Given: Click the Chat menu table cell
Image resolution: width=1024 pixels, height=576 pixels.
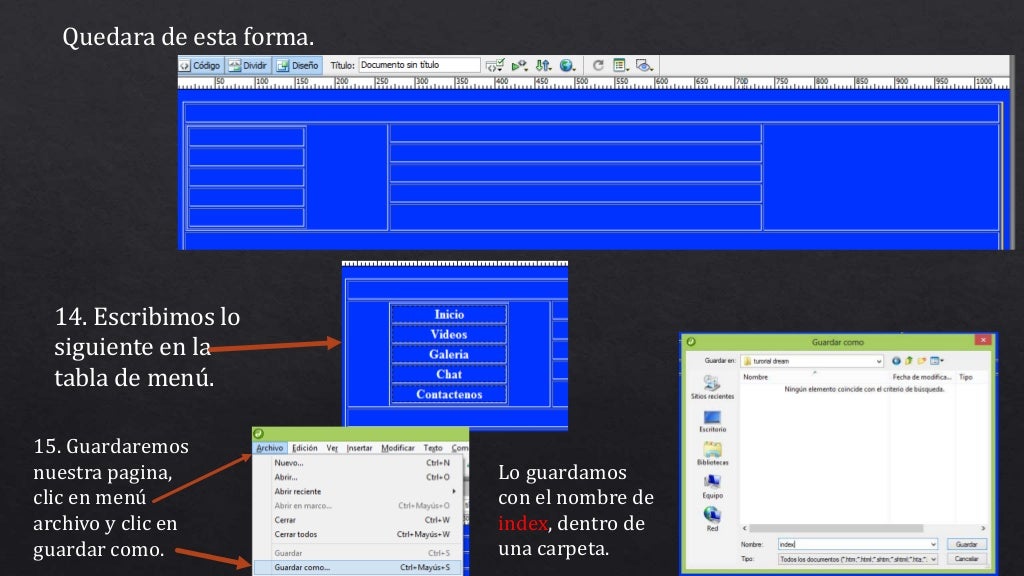Looking at the screenshot, I should tap(449, 374).
